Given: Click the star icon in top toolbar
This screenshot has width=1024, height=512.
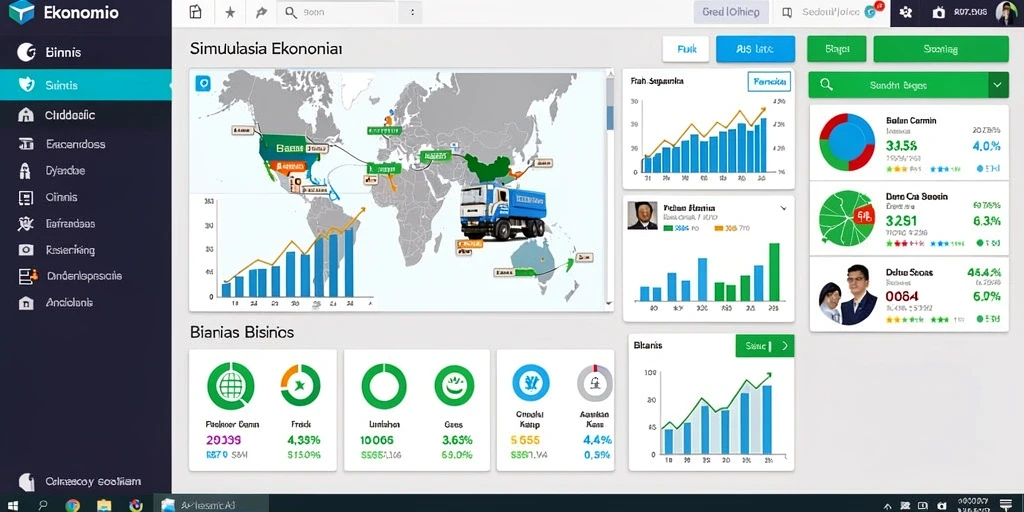Looking at the screenshot, I should click(x=230, y=12).
